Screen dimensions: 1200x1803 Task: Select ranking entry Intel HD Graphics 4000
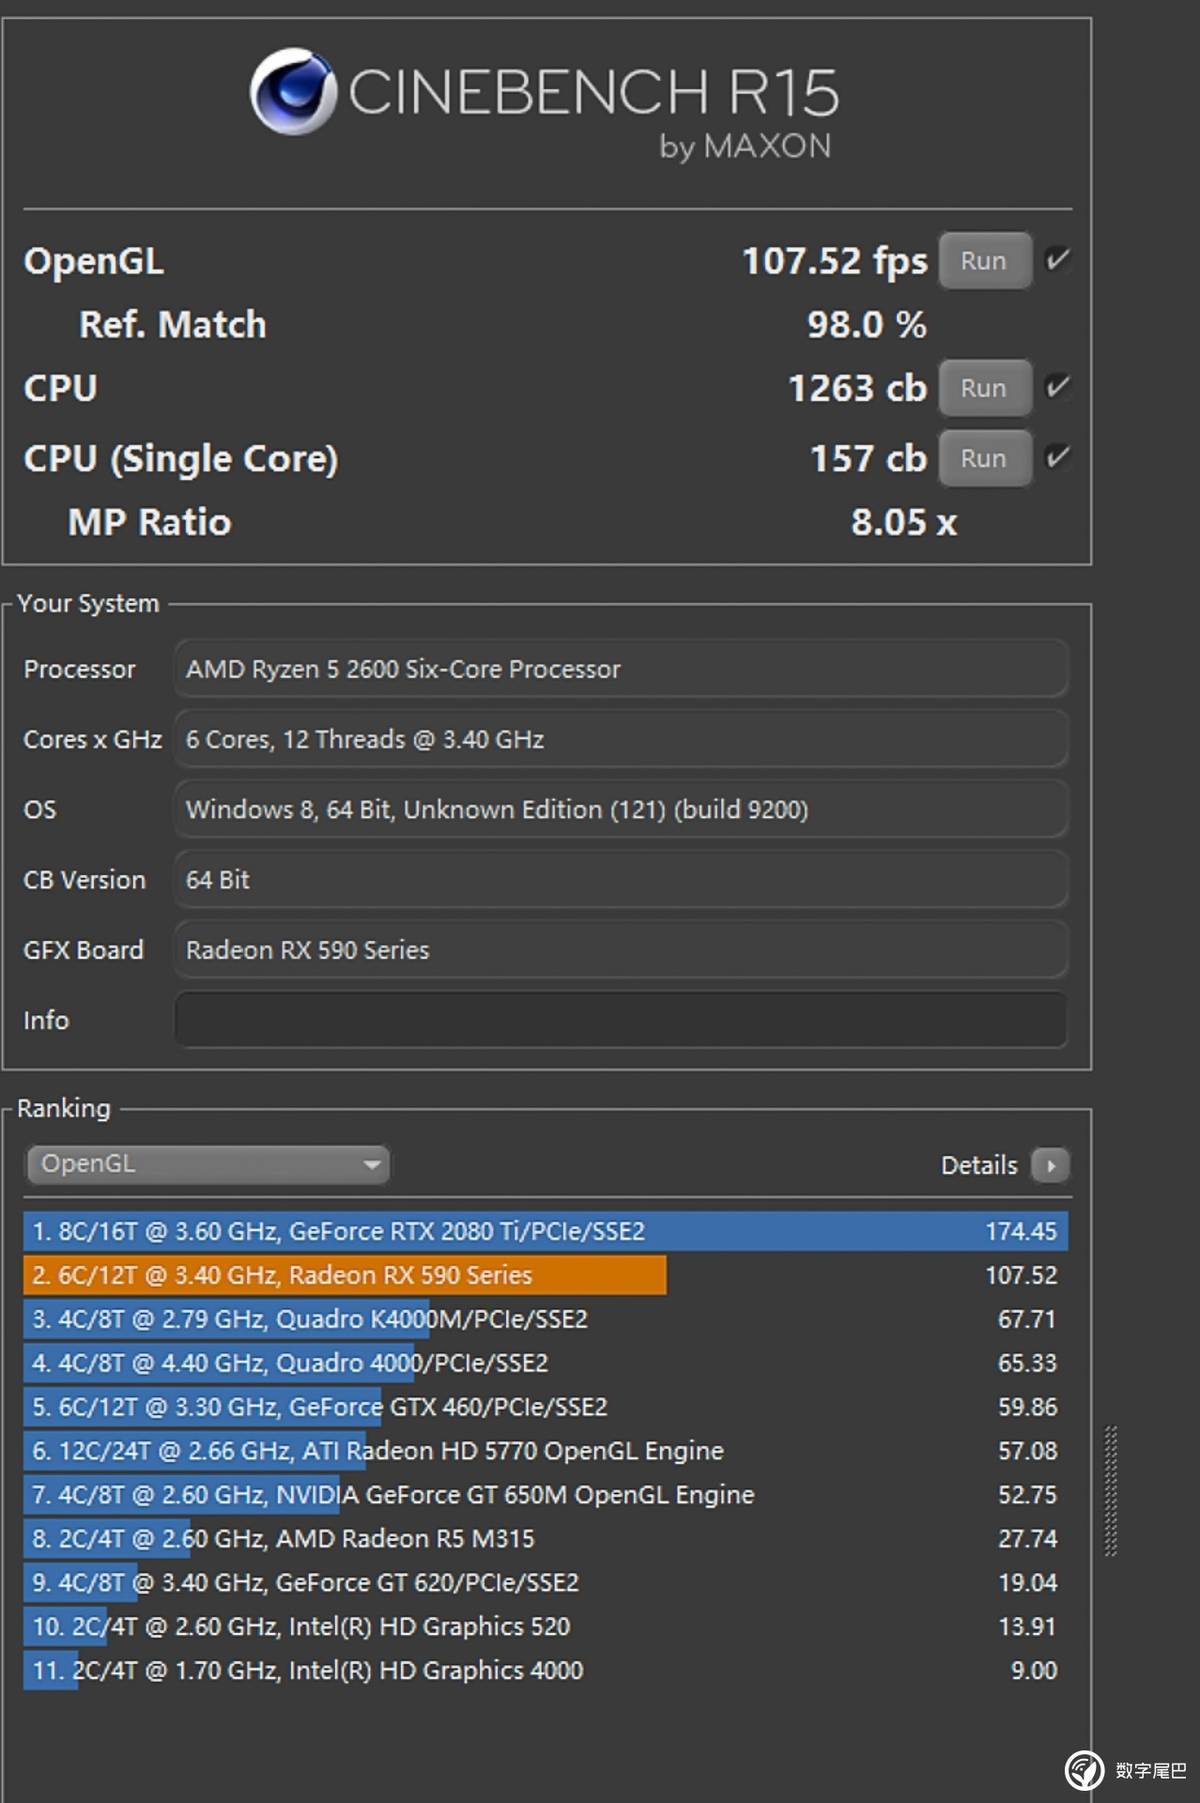click(x=546, y=1671)
